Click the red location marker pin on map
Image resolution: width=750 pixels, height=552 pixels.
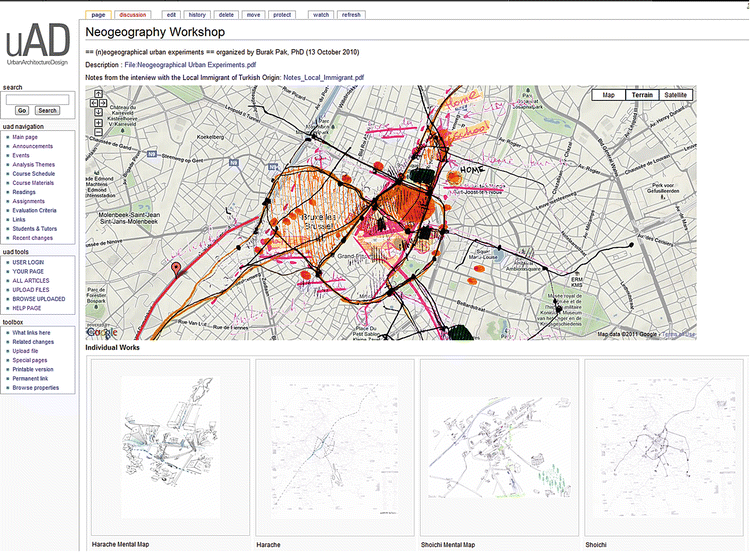pos(176,269)
